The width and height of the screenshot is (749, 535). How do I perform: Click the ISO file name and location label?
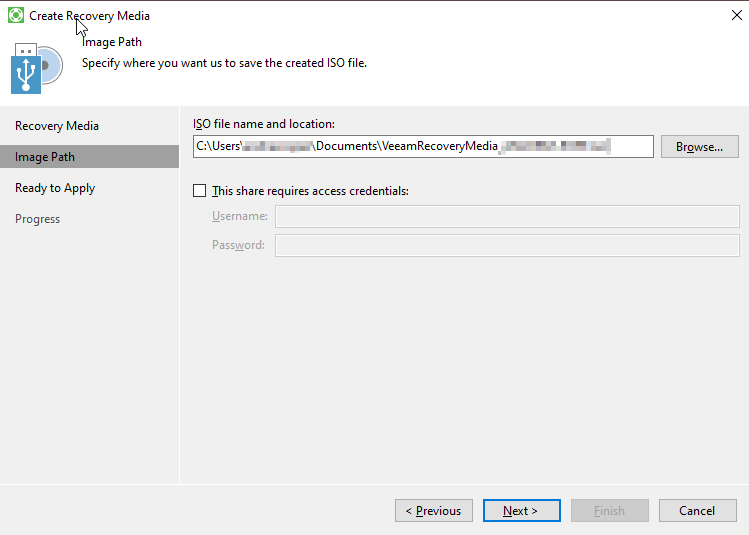click(264, 124)
